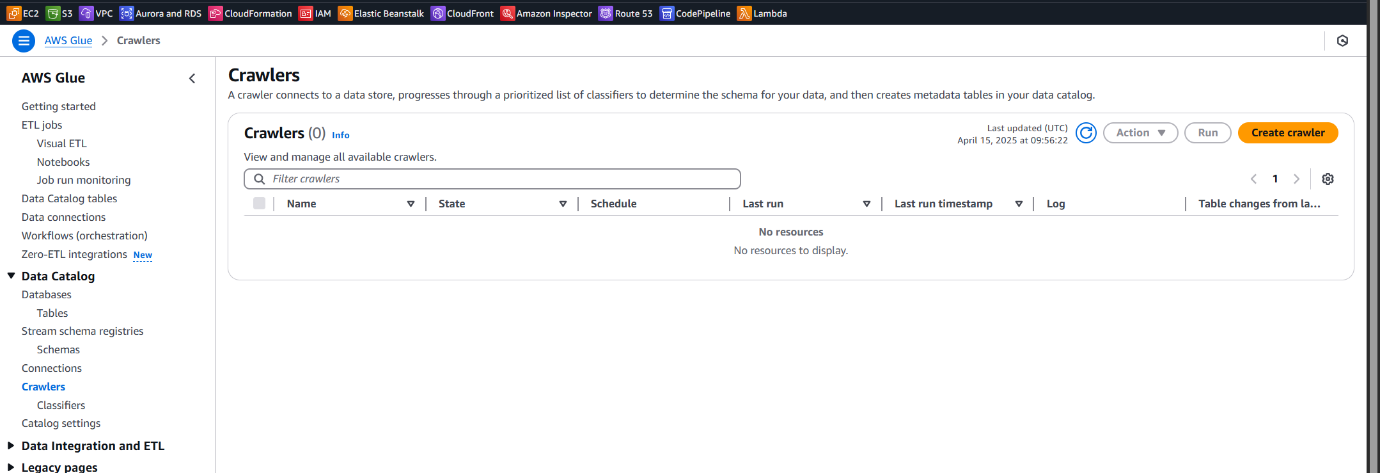This screenshot has height=473, width=1380.
Task: Open the Action dropdown button
Action: [1141, 133]
